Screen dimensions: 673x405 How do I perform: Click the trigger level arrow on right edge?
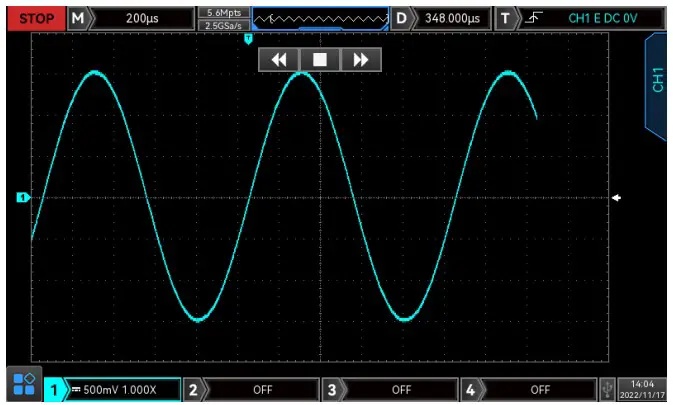point(616,198)
